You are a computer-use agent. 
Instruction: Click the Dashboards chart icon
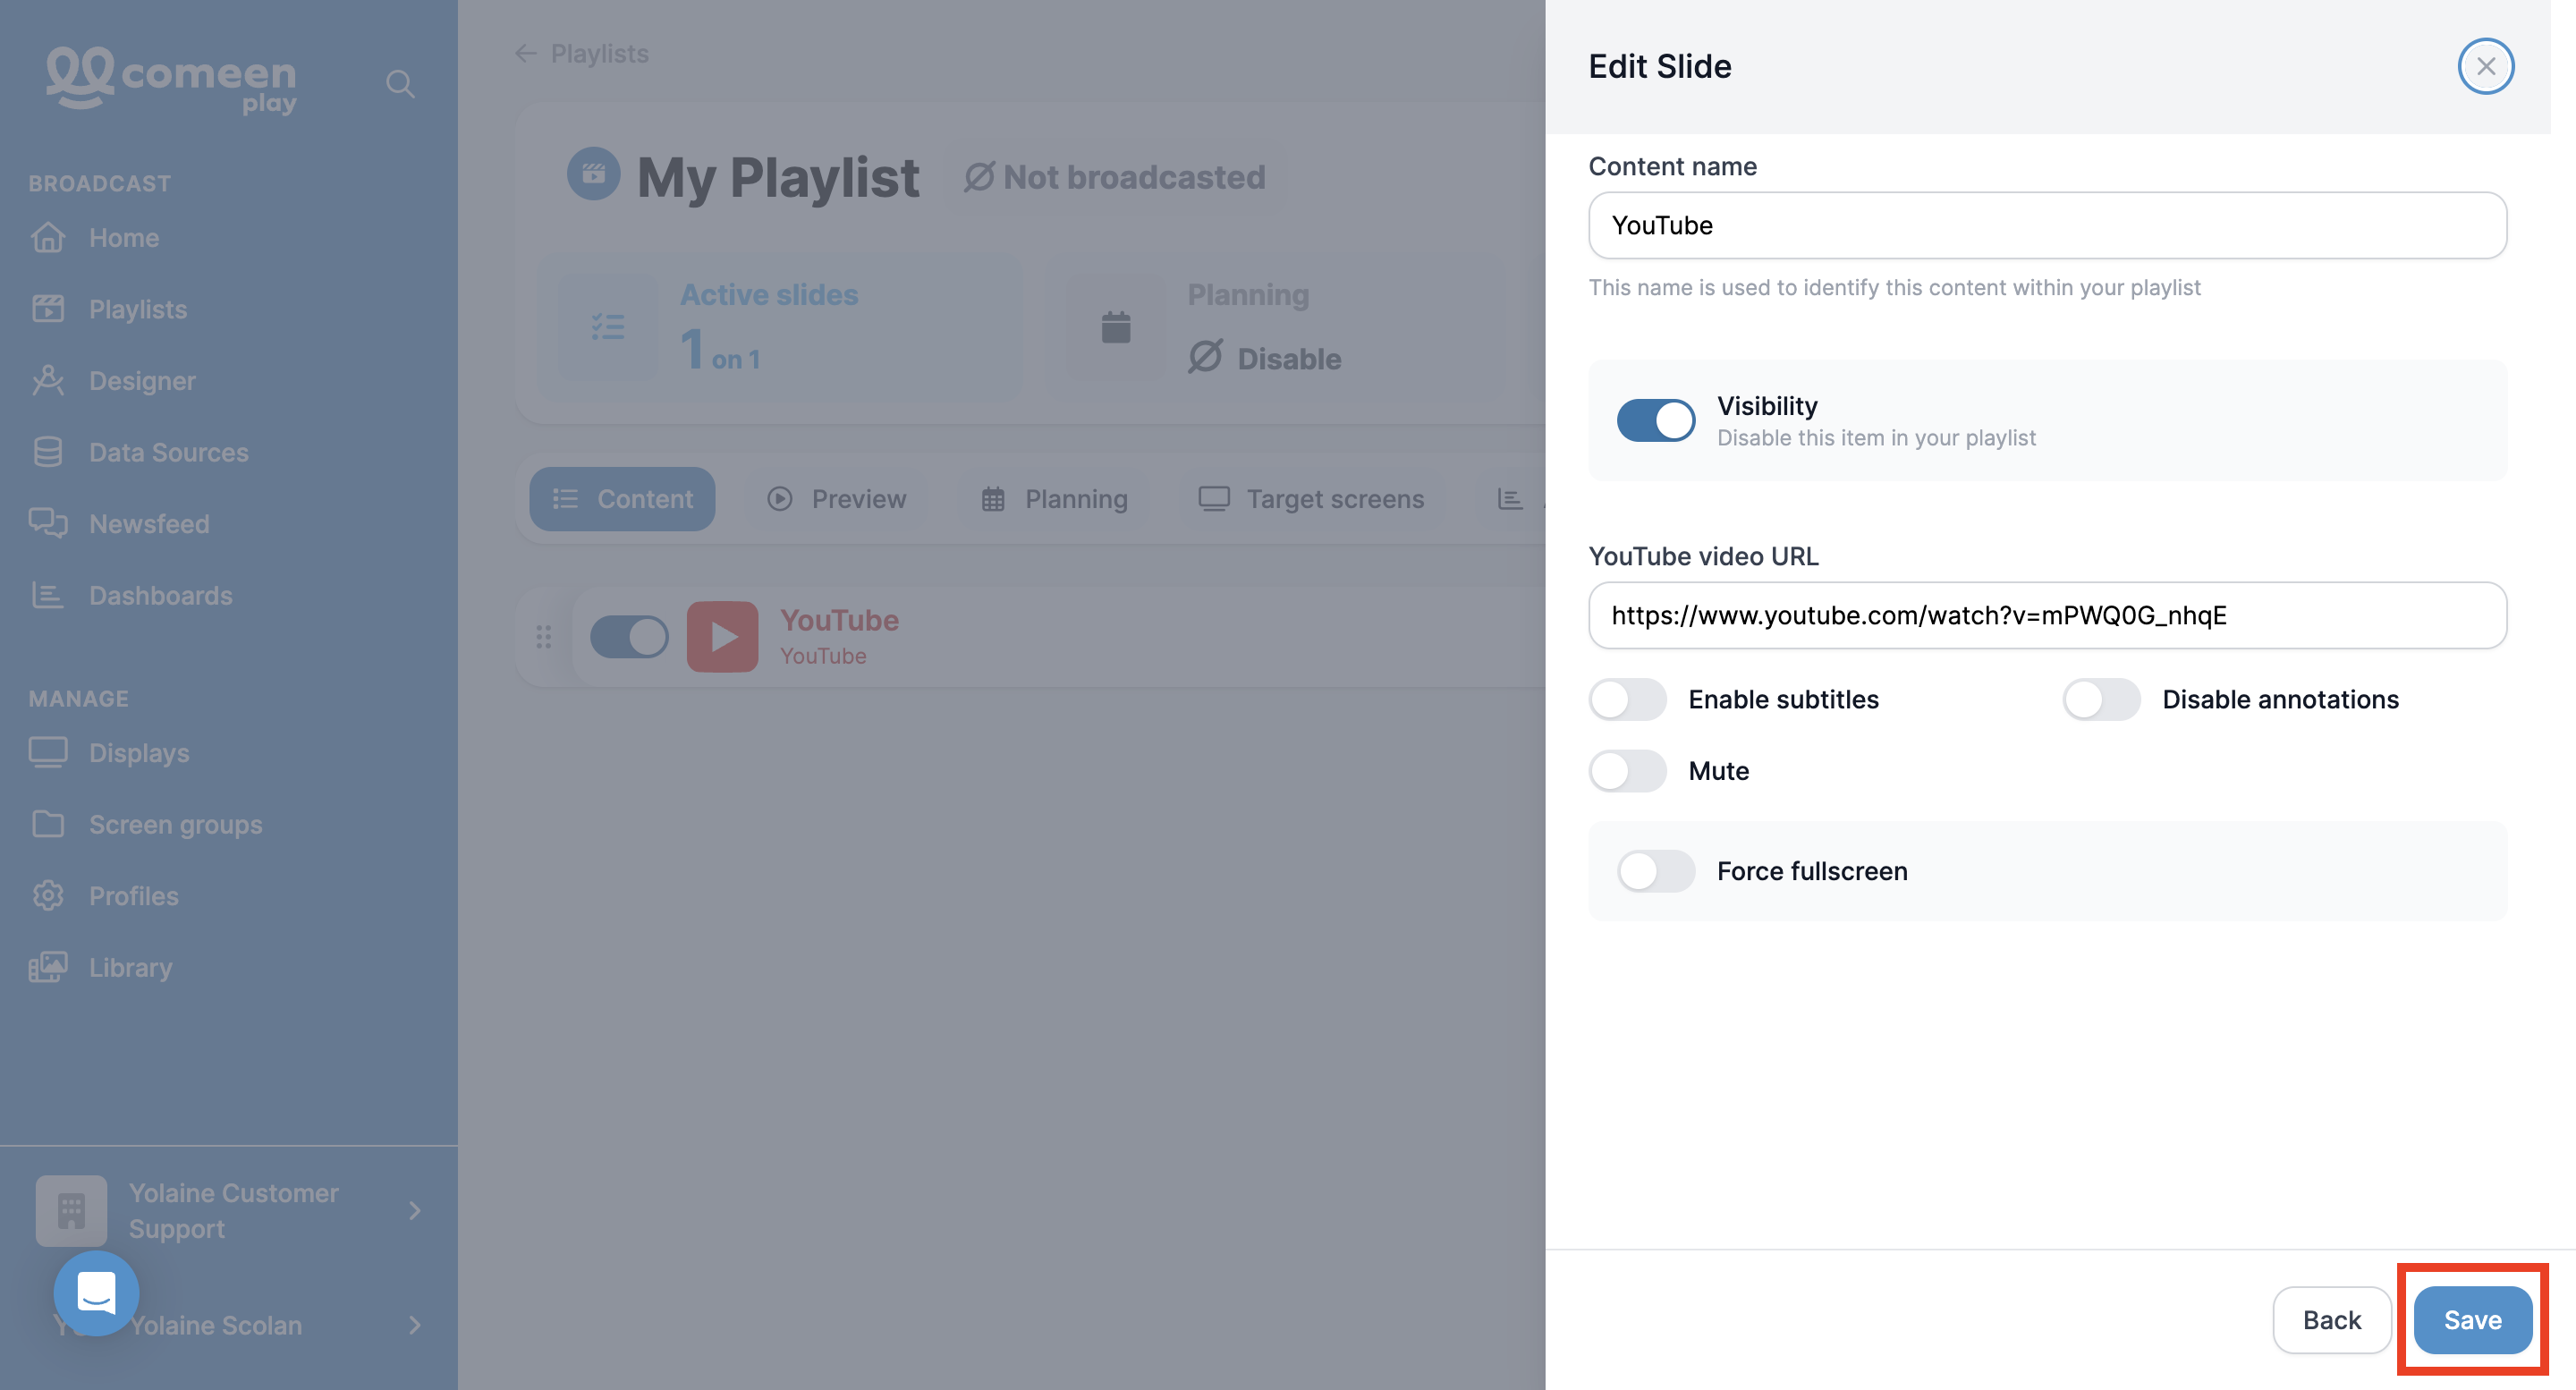[x=48, y=595]
